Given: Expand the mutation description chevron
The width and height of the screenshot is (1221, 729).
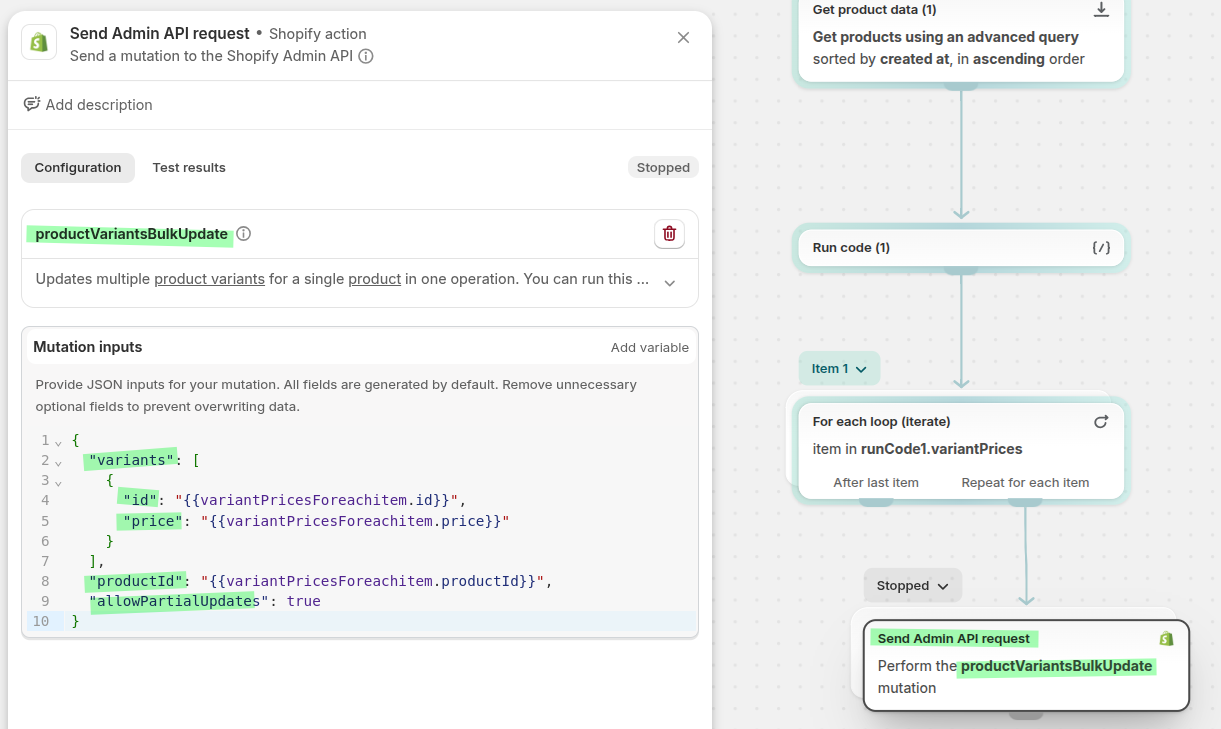Looking at the screenshot, I should pos(670,283).
